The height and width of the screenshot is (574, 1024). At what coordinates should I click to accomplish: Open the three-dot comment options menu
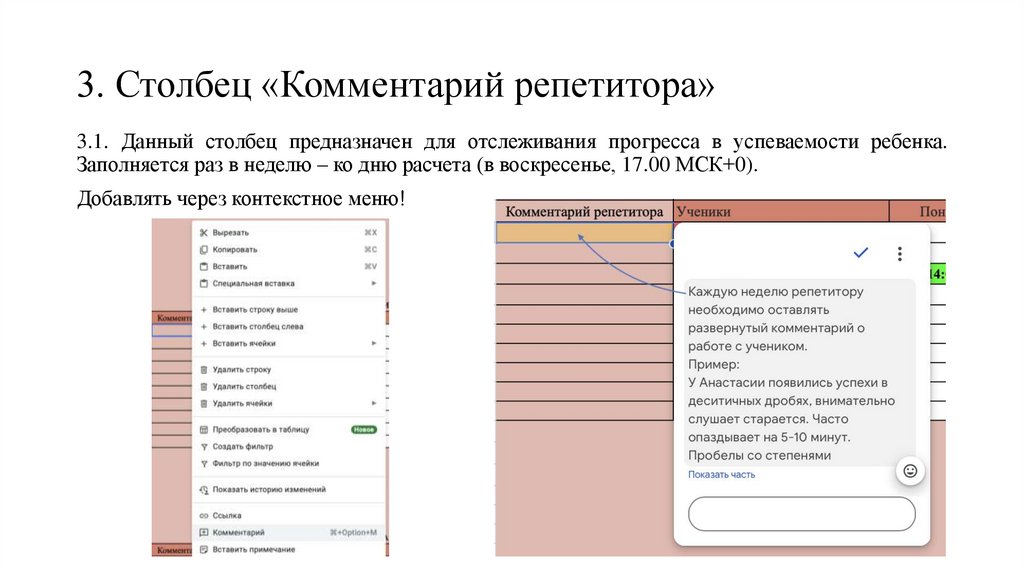900,254
